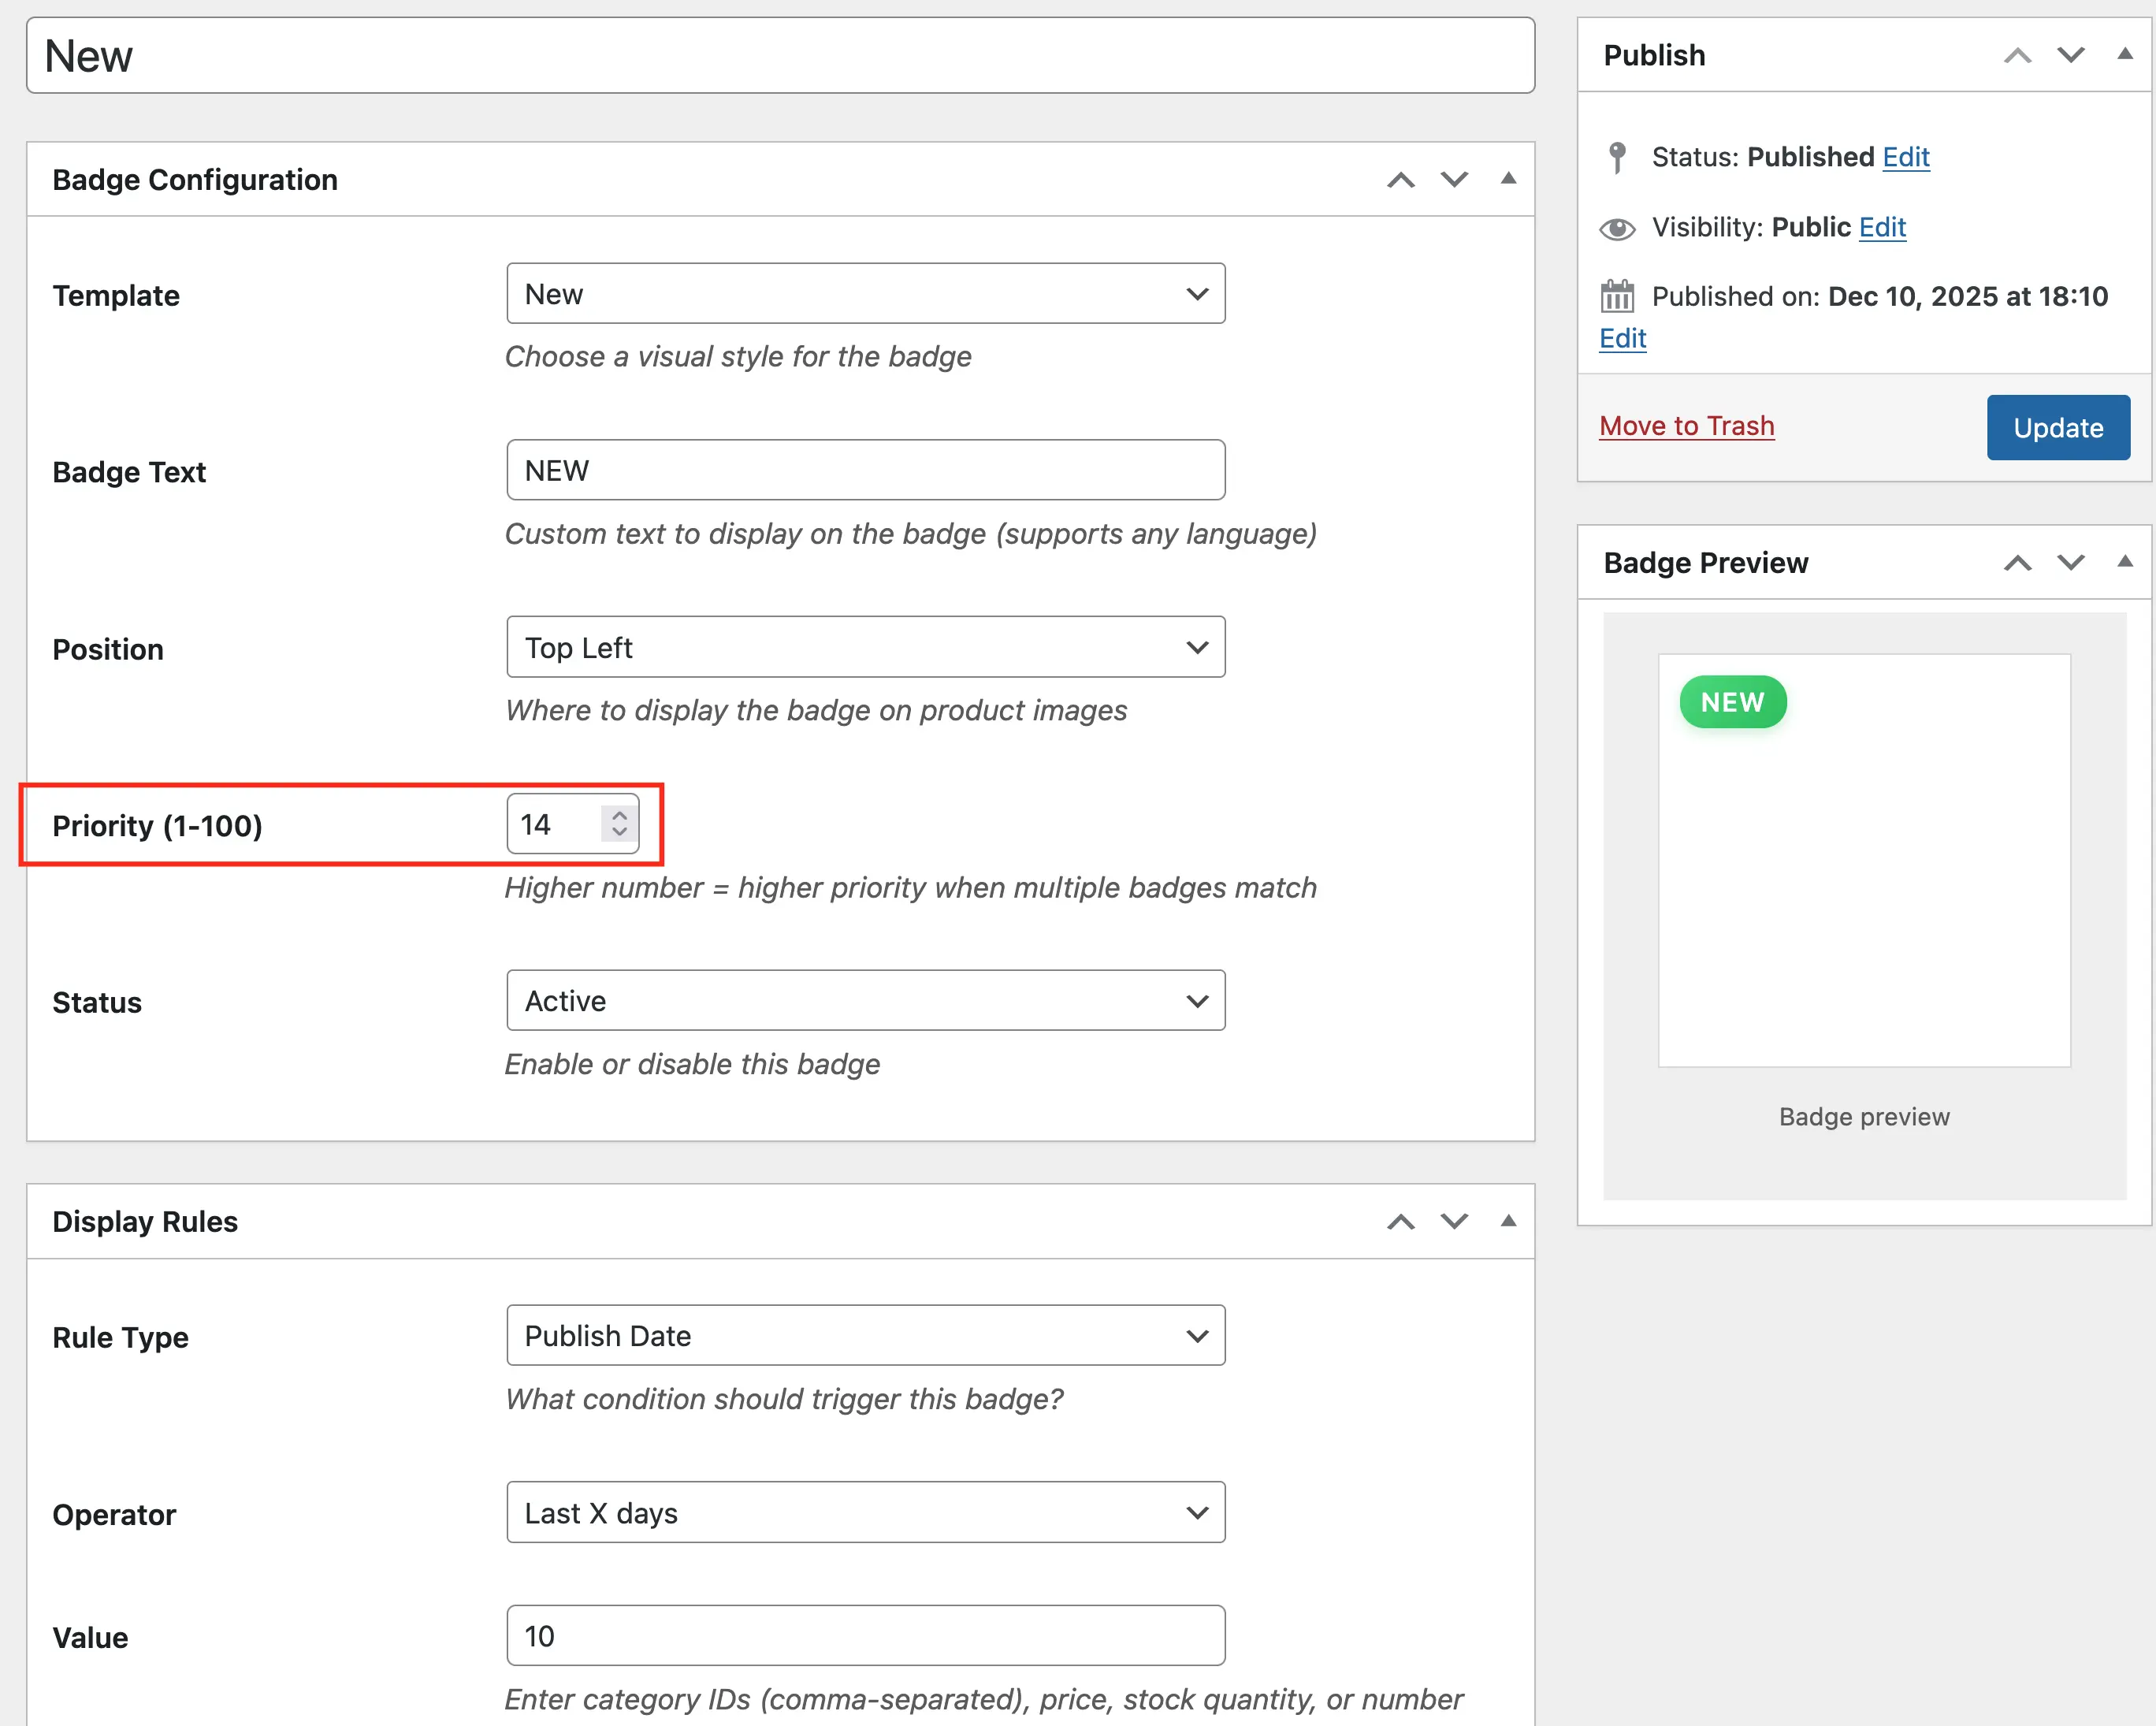Move Badge Preview panel down

pos(2070,563)
